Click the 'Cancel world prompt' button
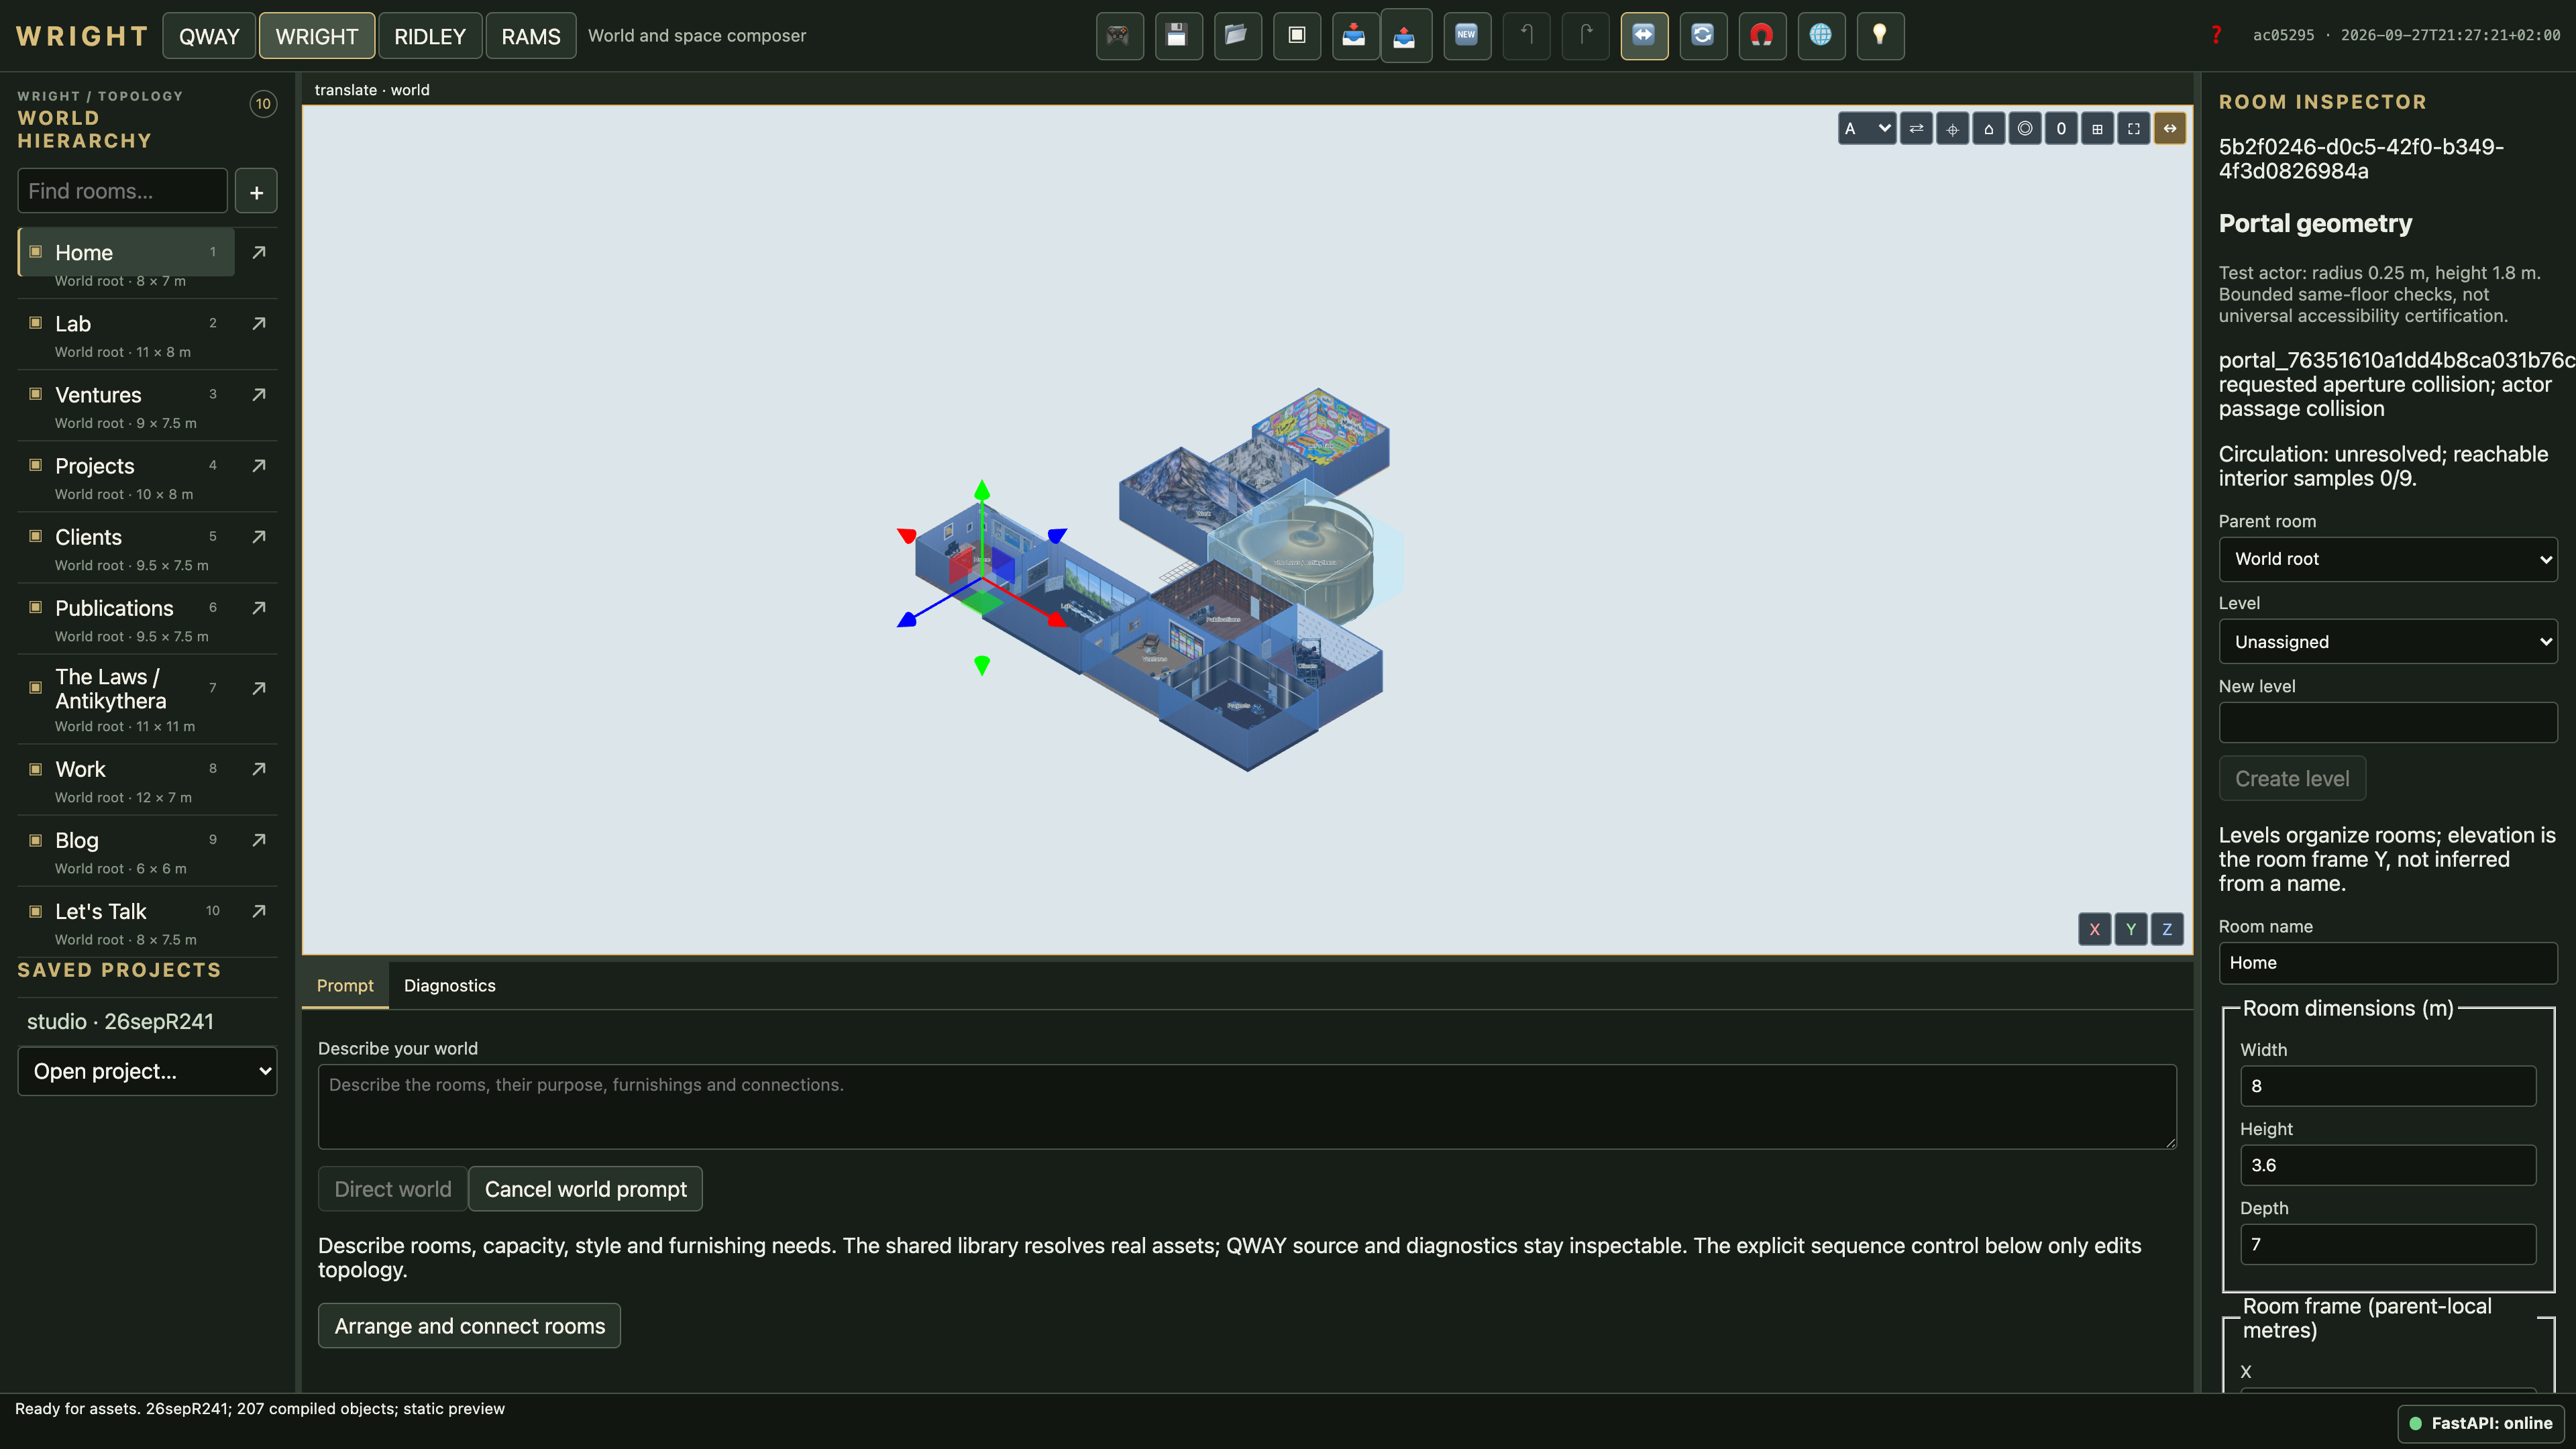This screenshot has height=1449, width=2576. (585, 1189)
